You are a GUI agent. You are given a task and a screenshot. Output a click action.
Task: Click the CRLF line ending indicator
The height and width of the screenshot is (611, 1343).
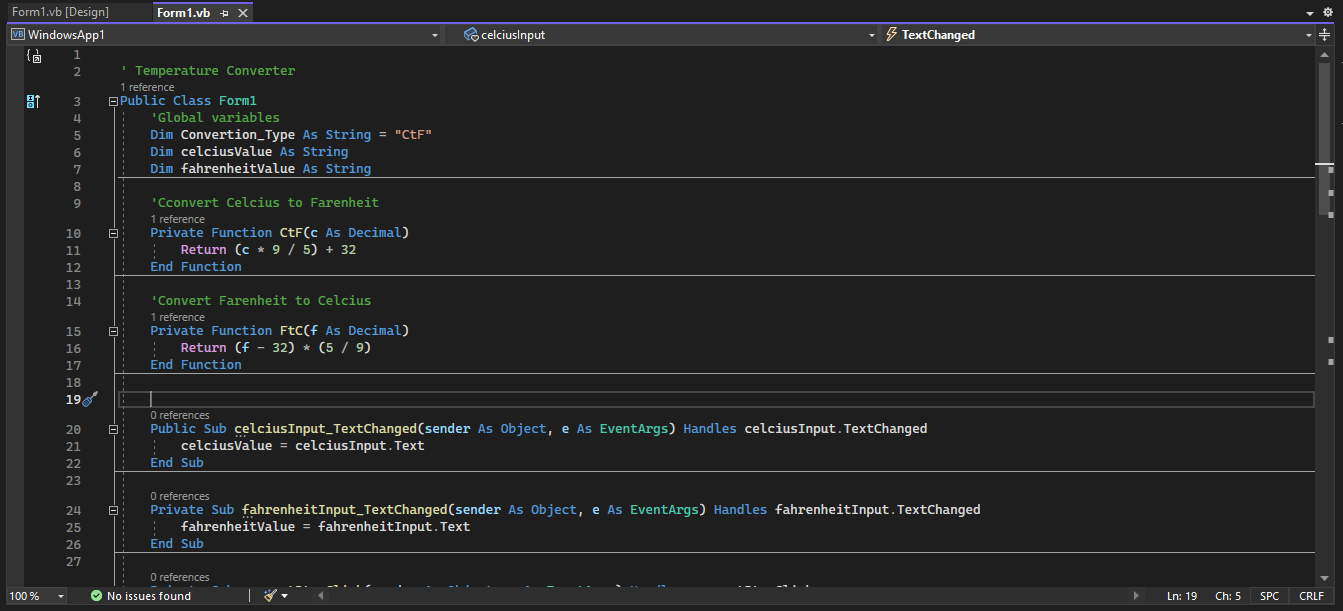tap(1311, 596)
